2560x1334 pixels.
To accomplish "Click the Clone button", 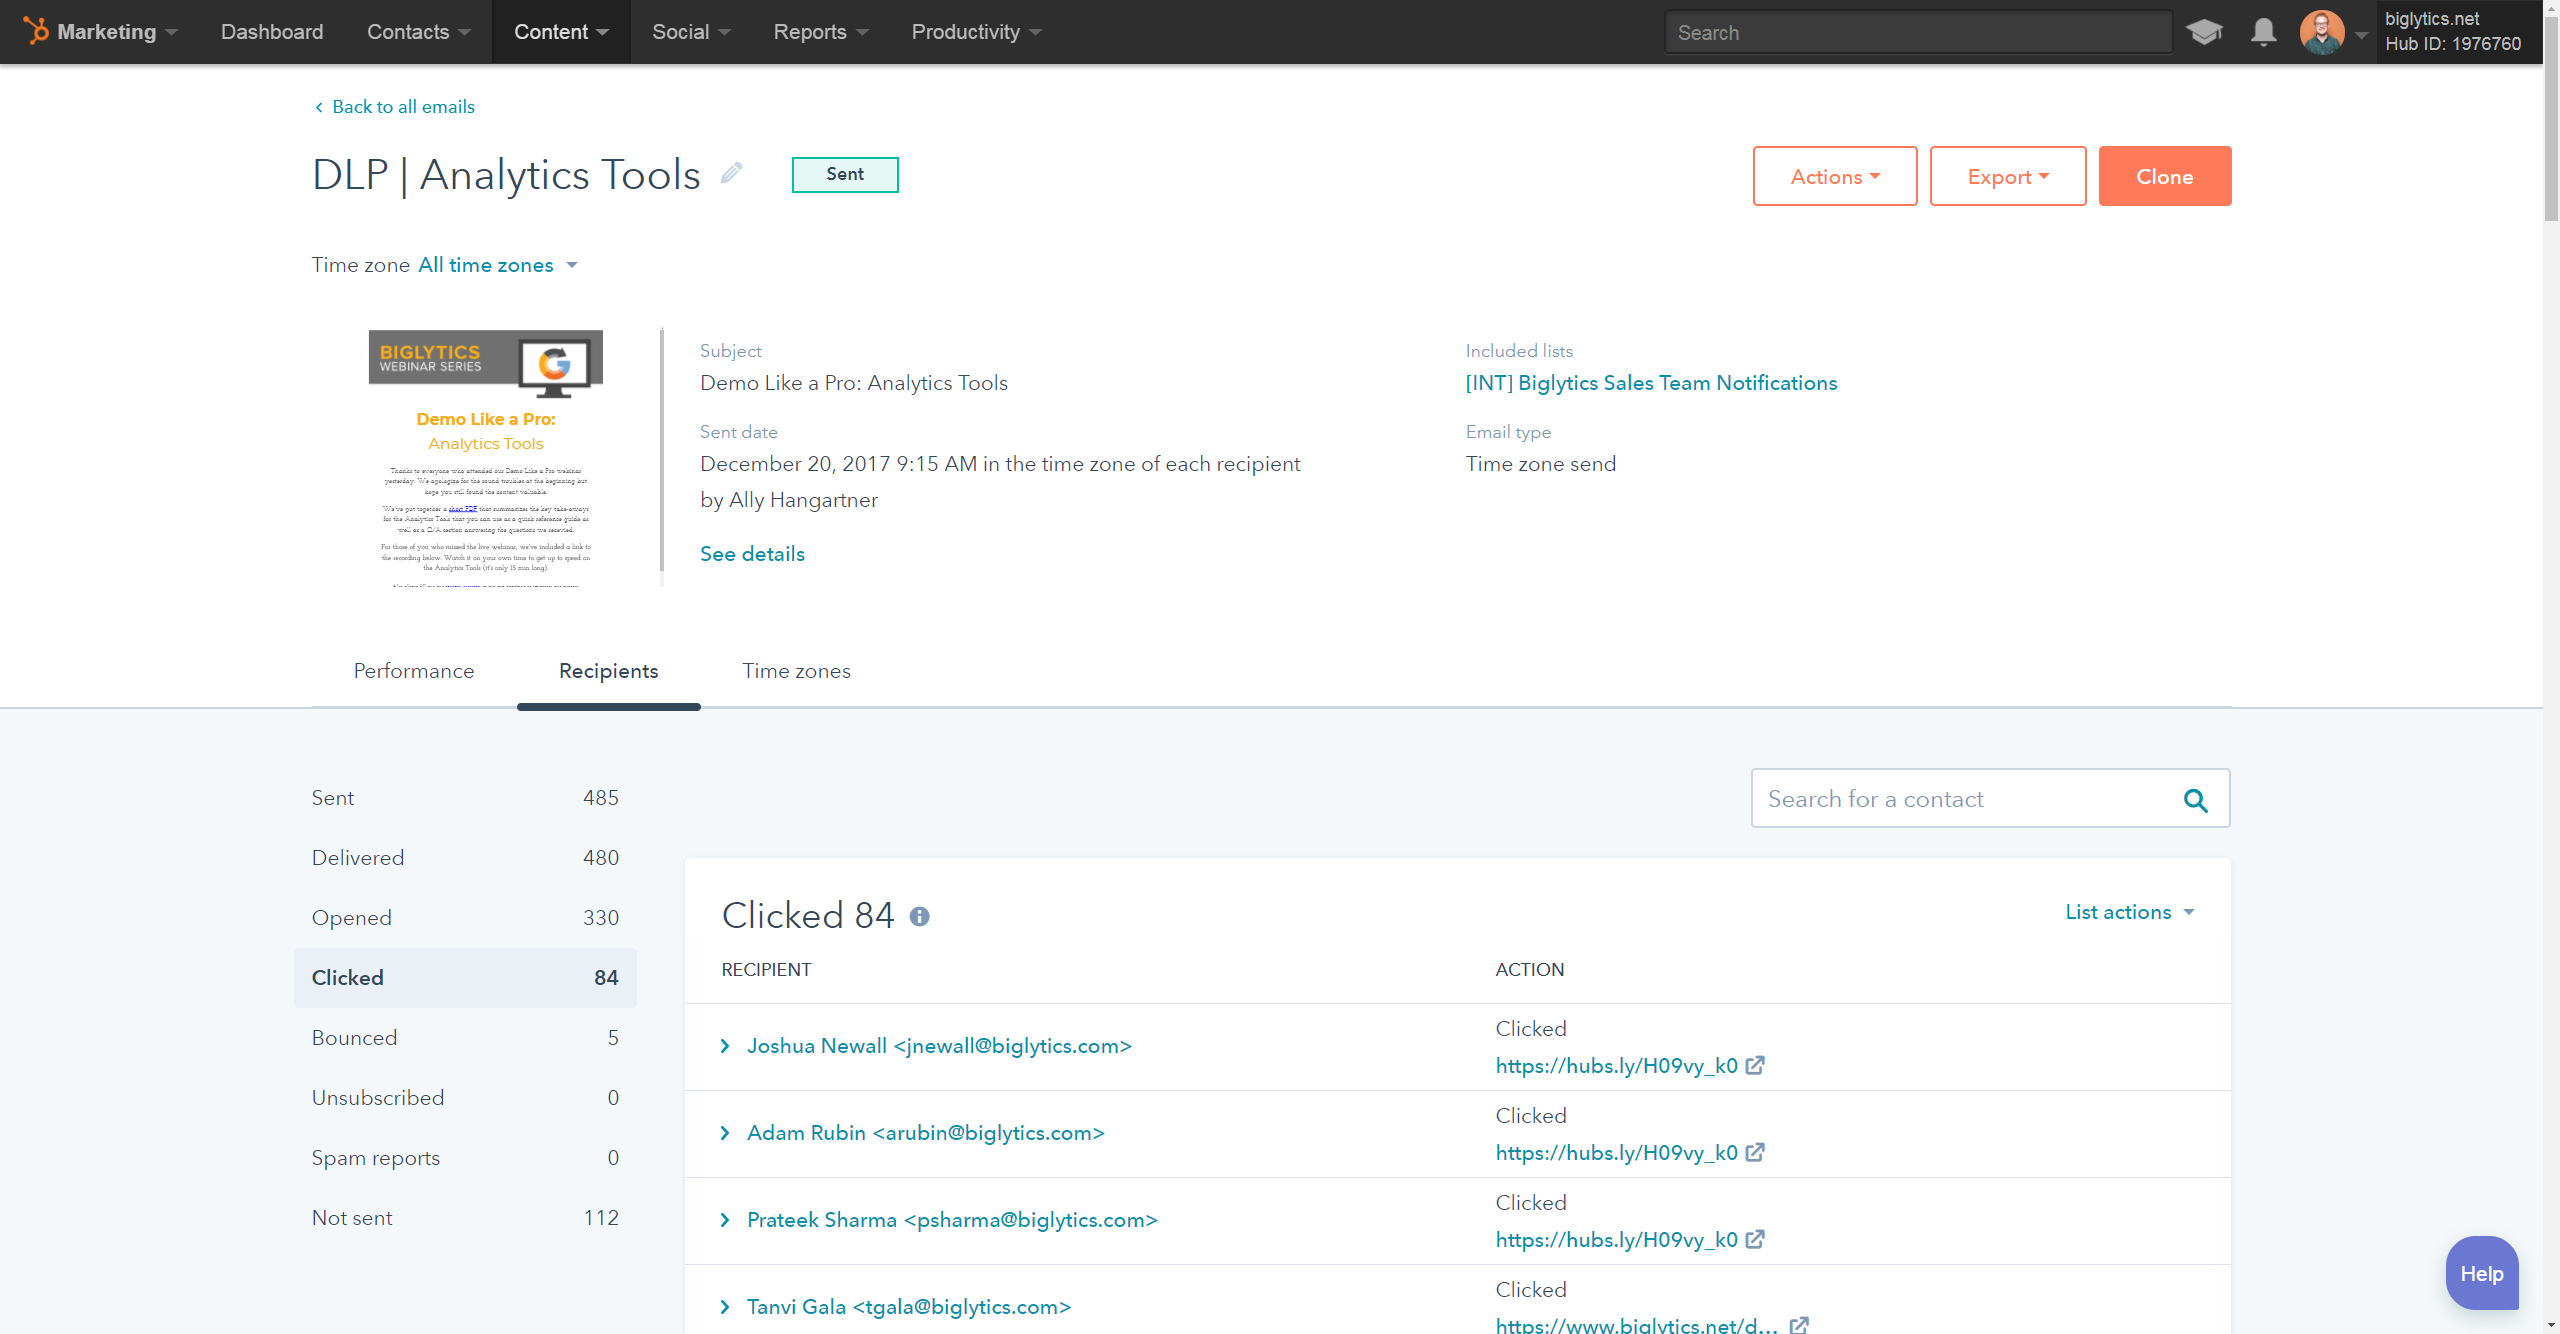I will point(2164,176).
